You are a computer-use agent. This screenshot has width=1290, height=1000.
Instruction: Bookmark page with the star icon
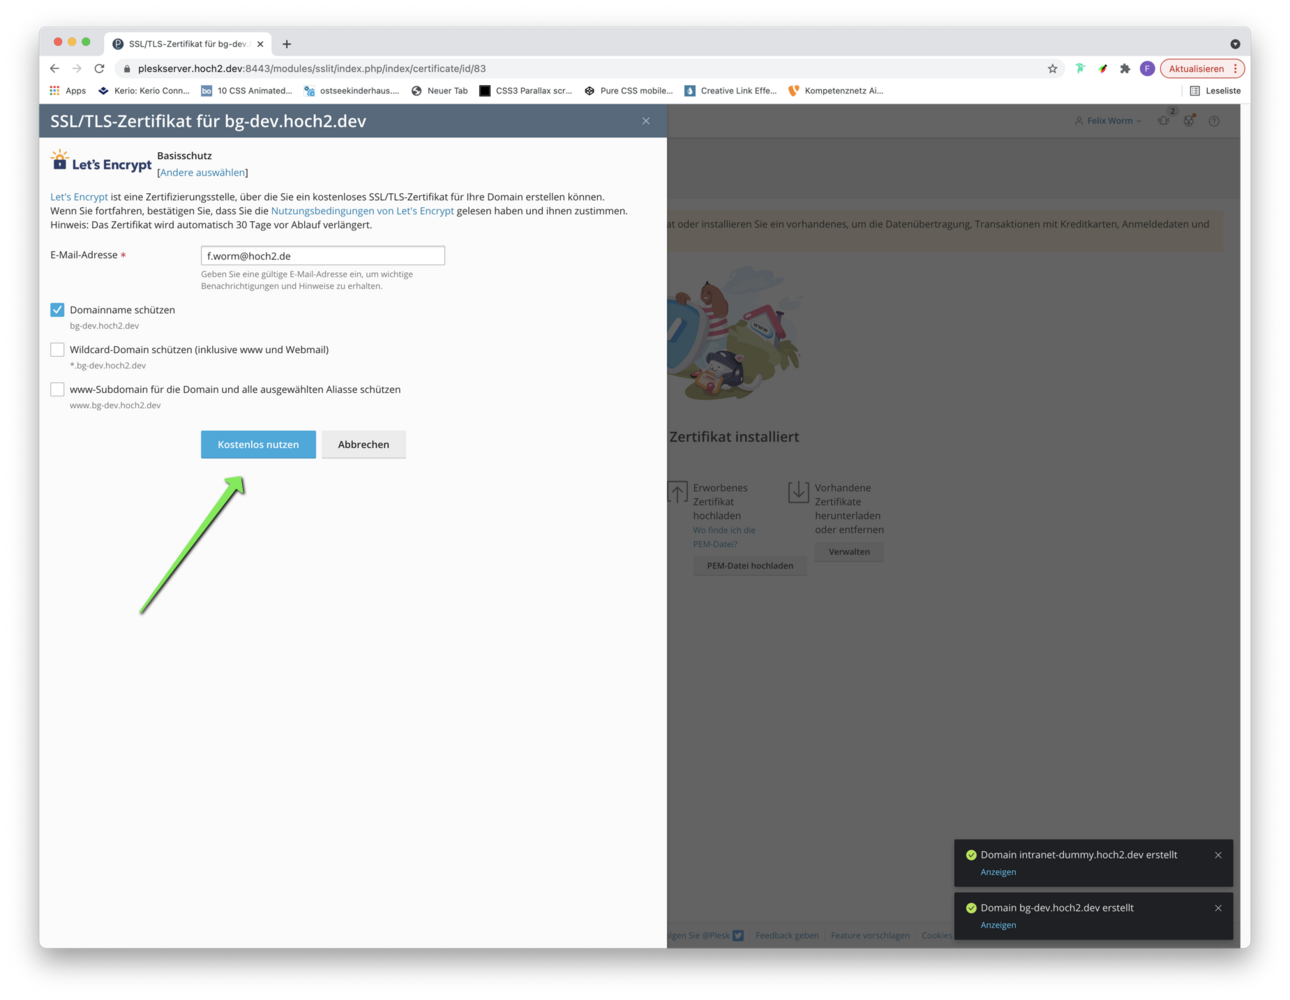click(x=1052, y=69)
